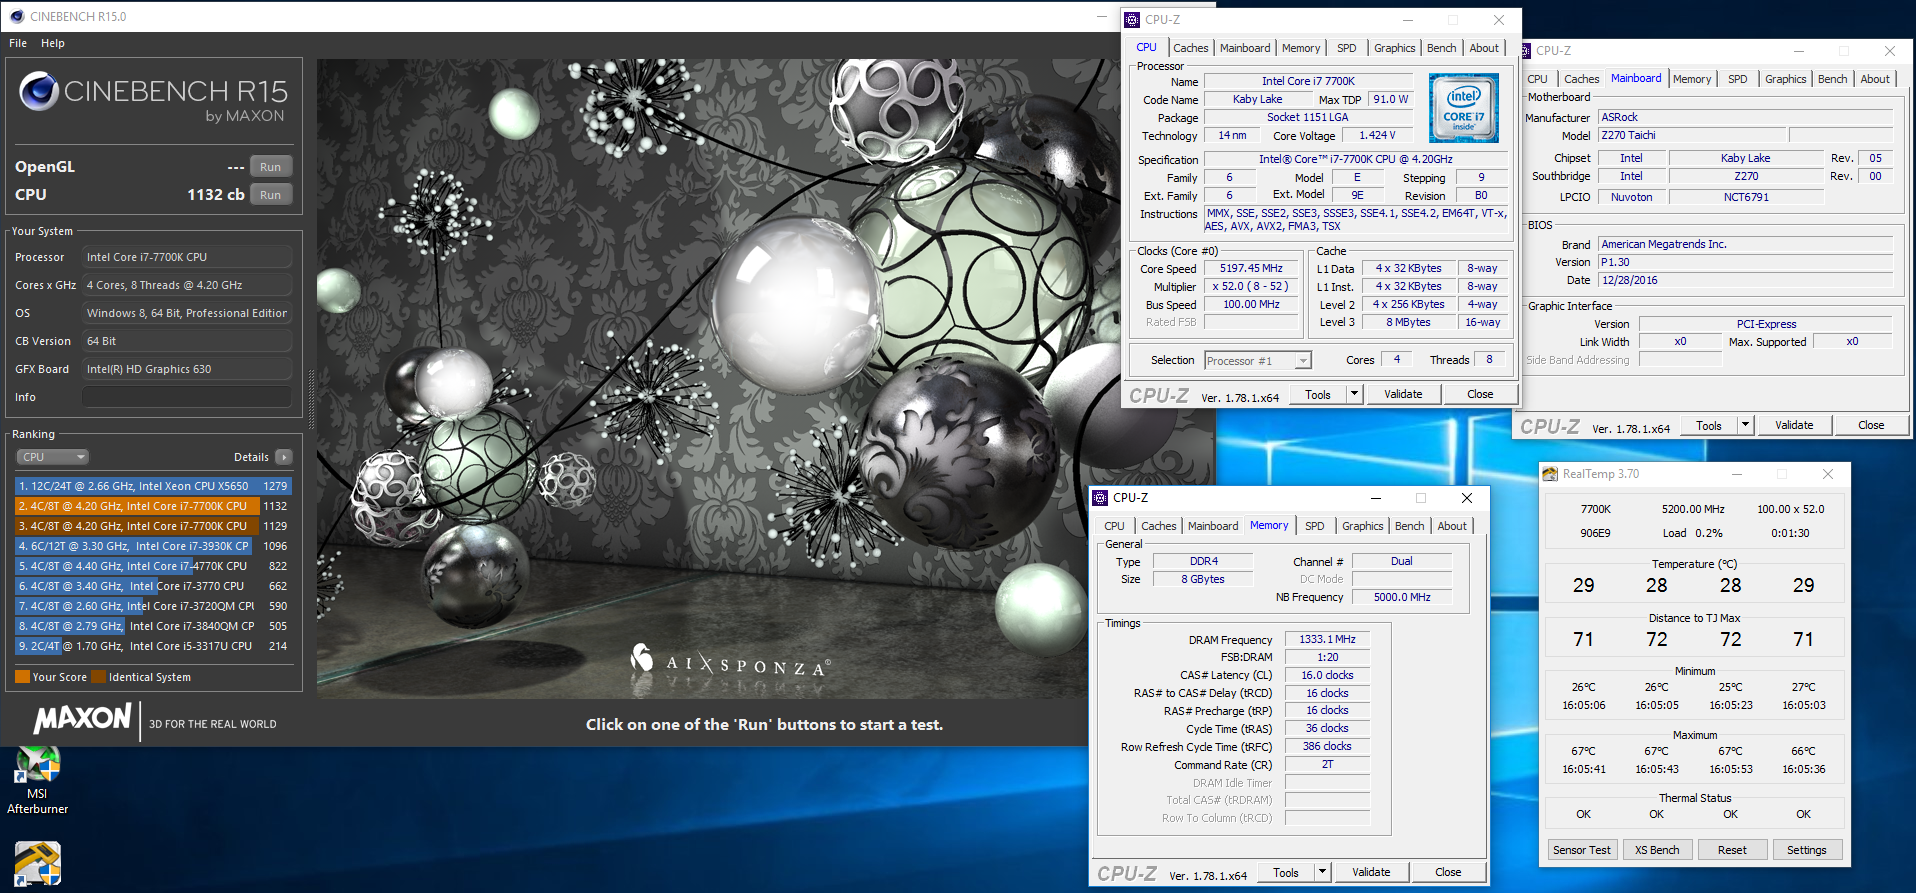Open the Processor #1 selection dropdown
The height and width of the screenshot is (893, 1916).
(x=1257, y=361)
